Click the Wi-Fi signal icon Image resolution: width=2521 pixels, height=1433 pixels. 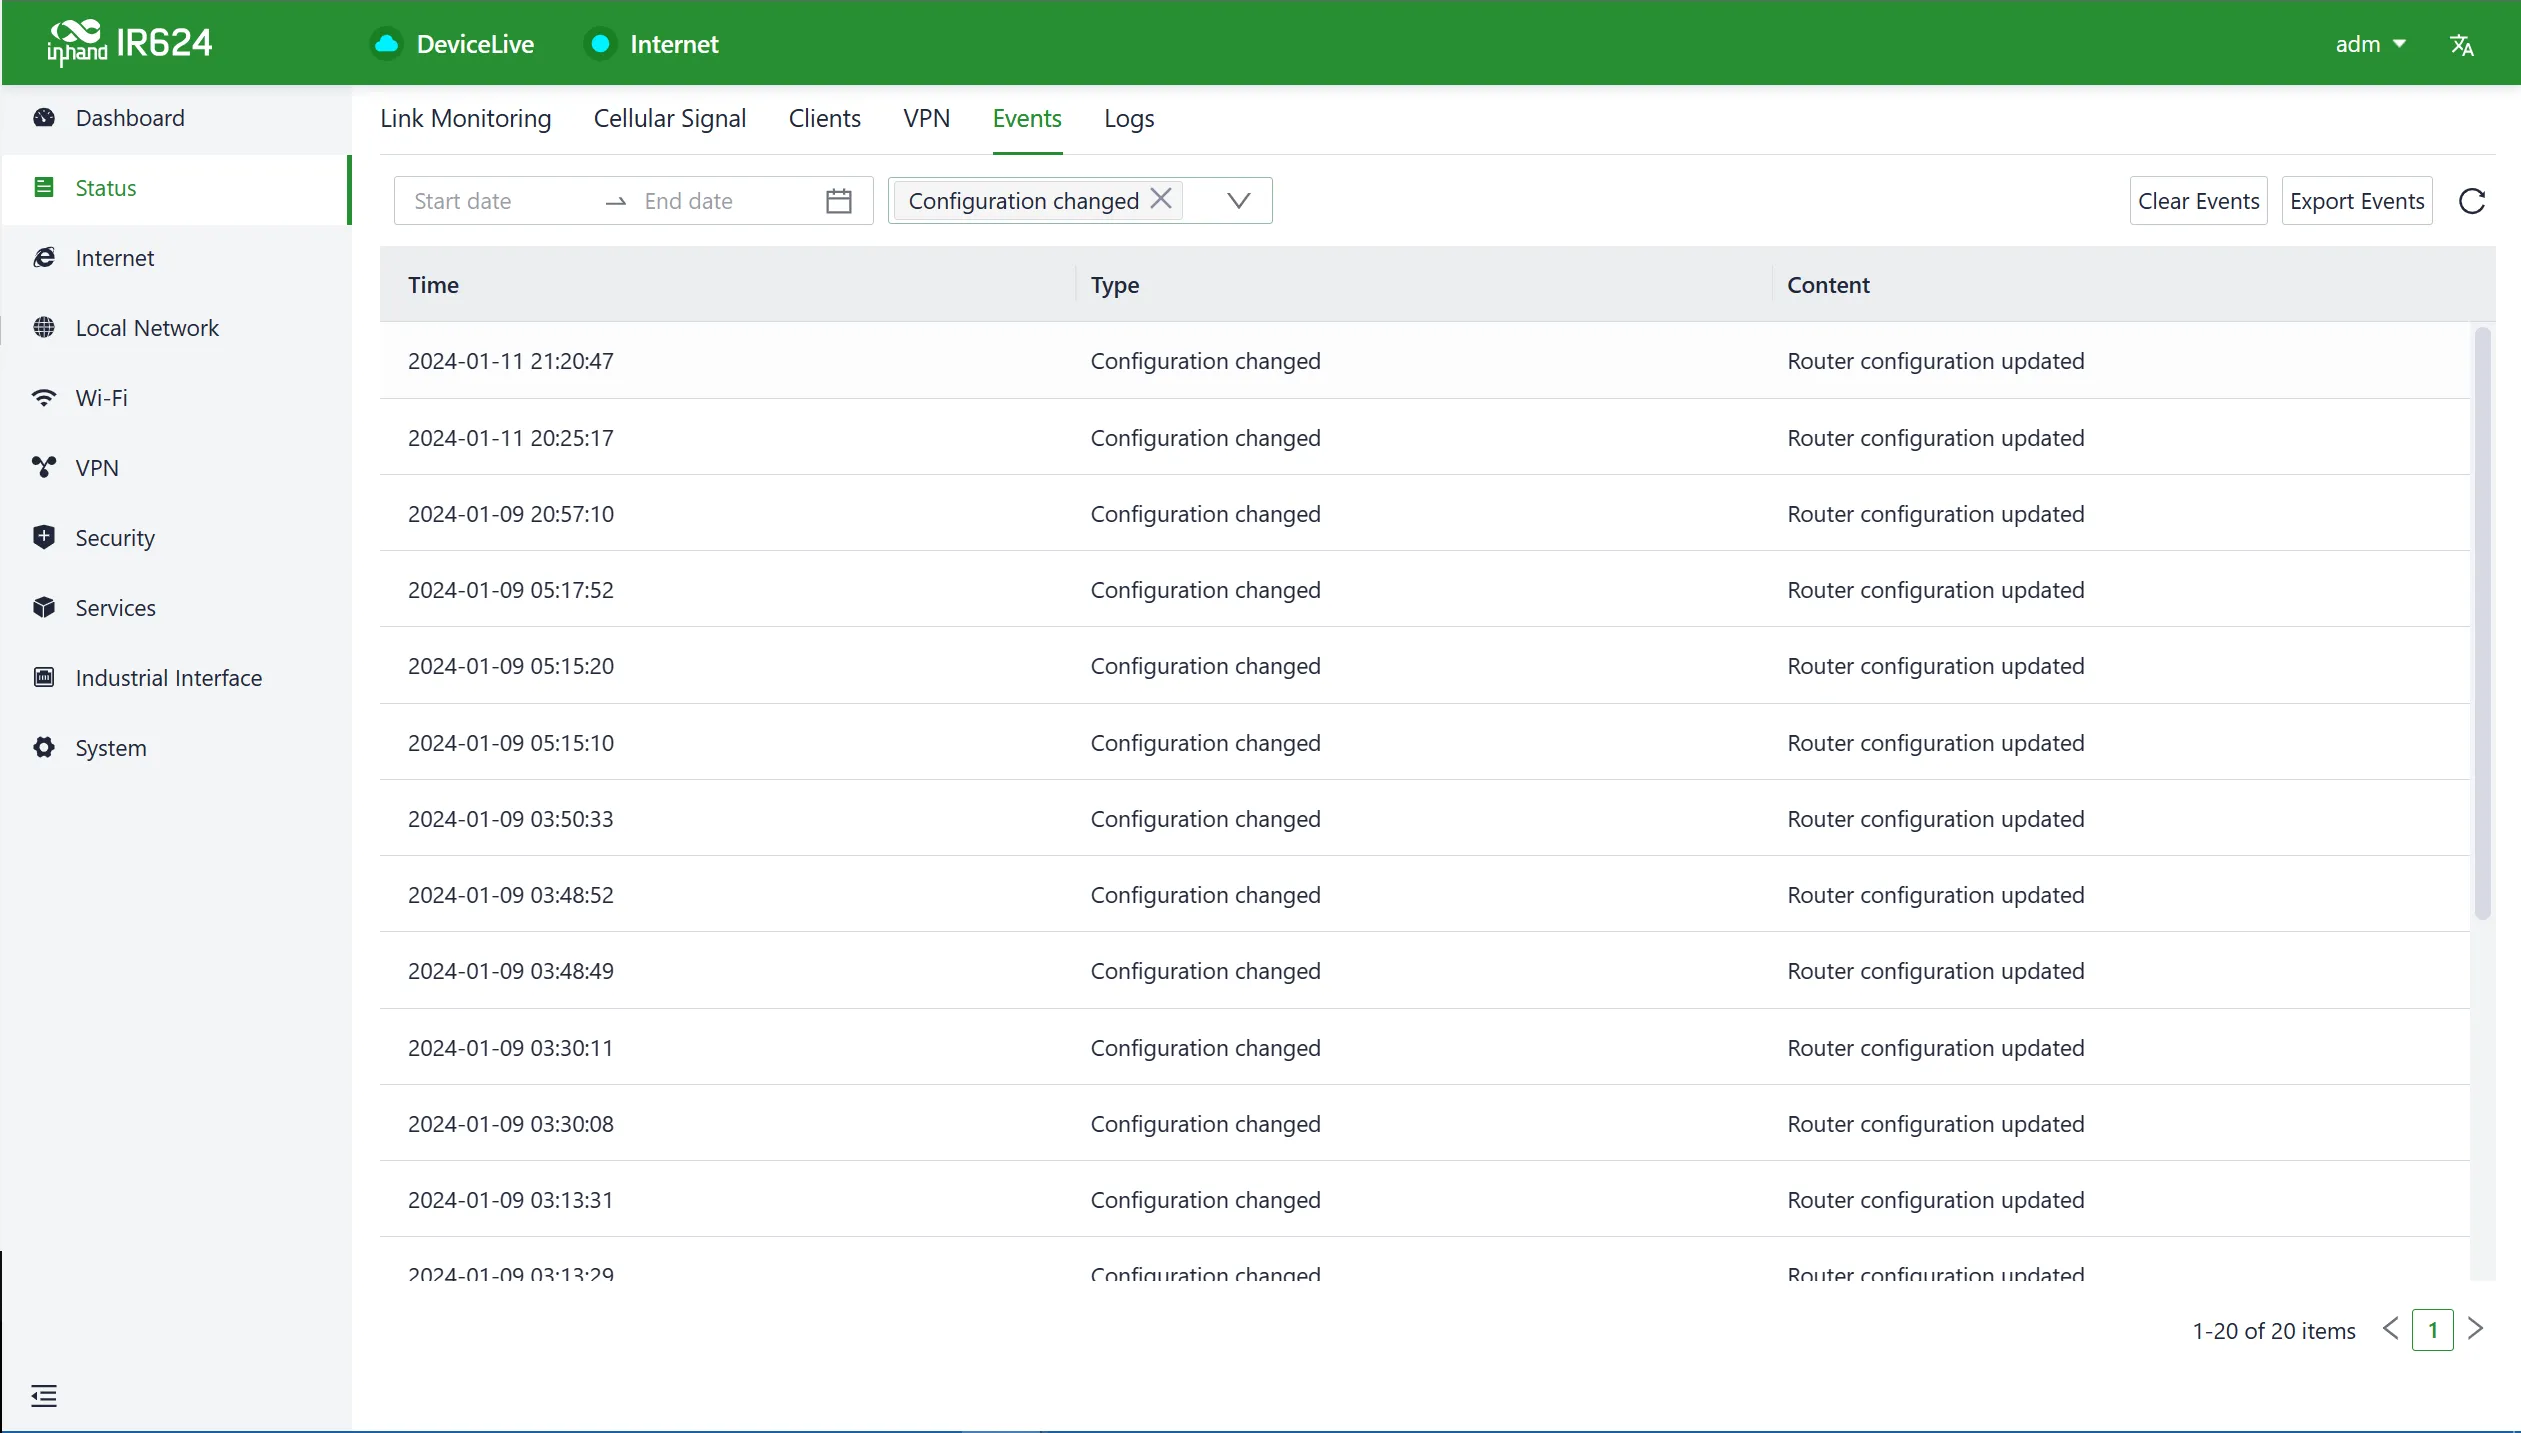(x=44, y=398)
